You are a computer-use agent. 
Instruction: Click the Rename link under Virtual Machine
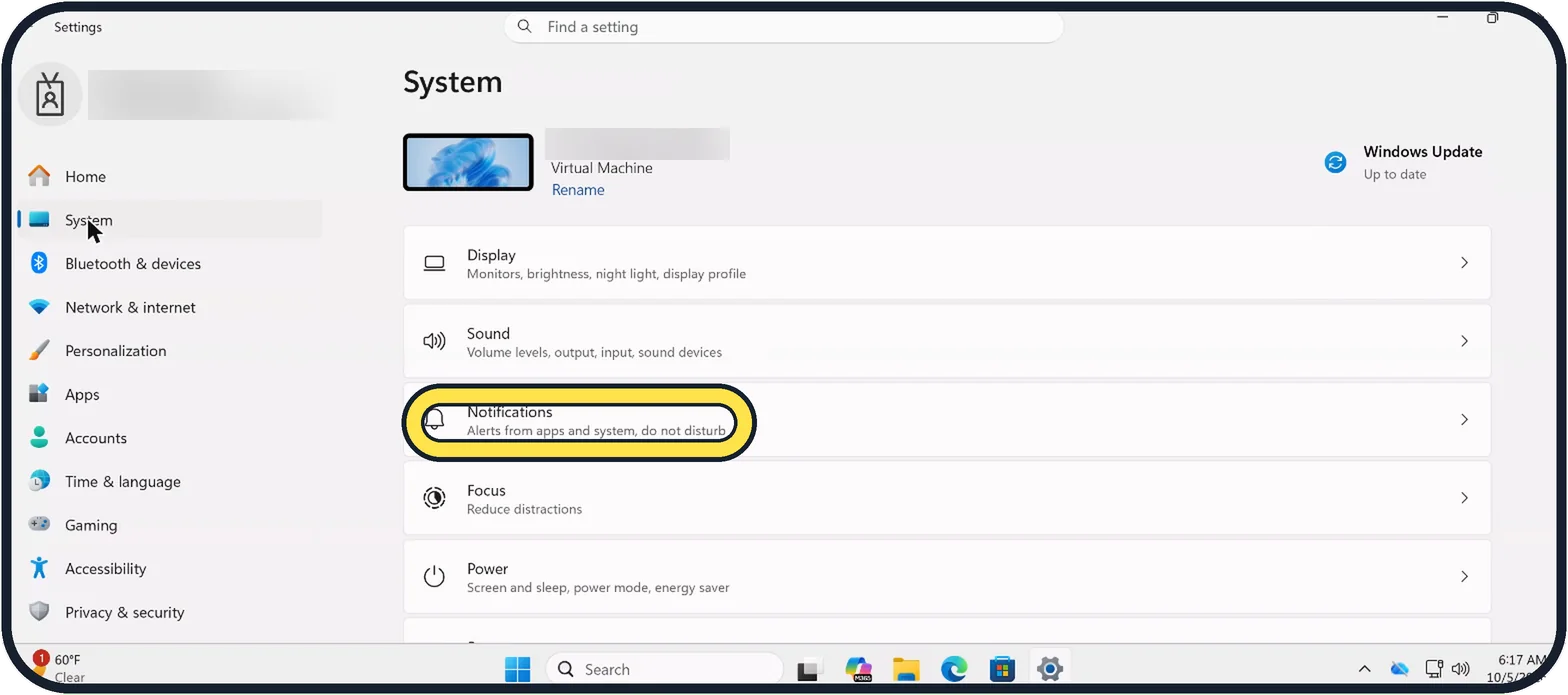pyautogui.click(x=578, y=190)
